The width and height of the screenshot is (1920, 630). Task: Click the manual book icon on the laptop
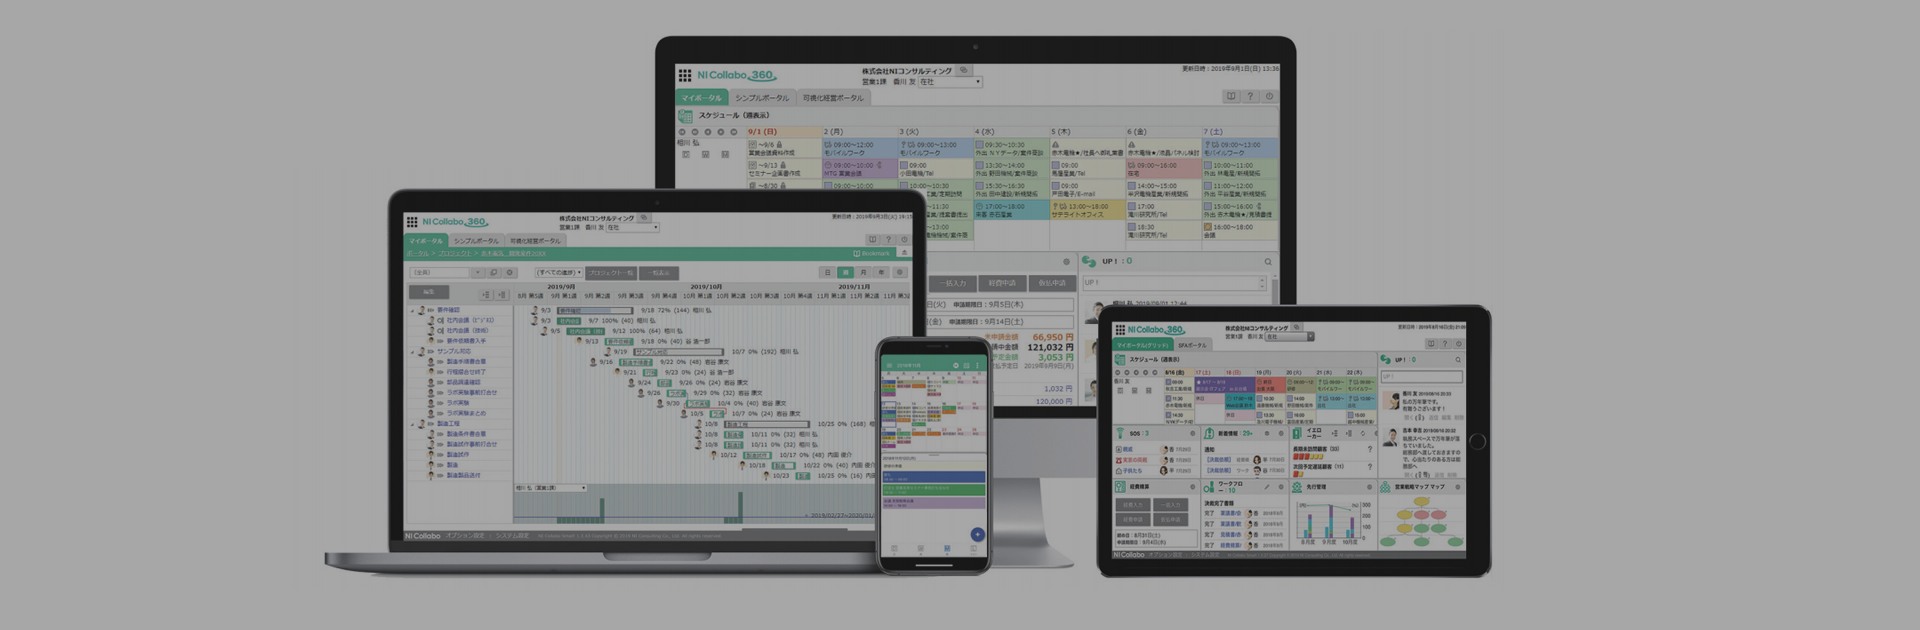pos(872,240)
